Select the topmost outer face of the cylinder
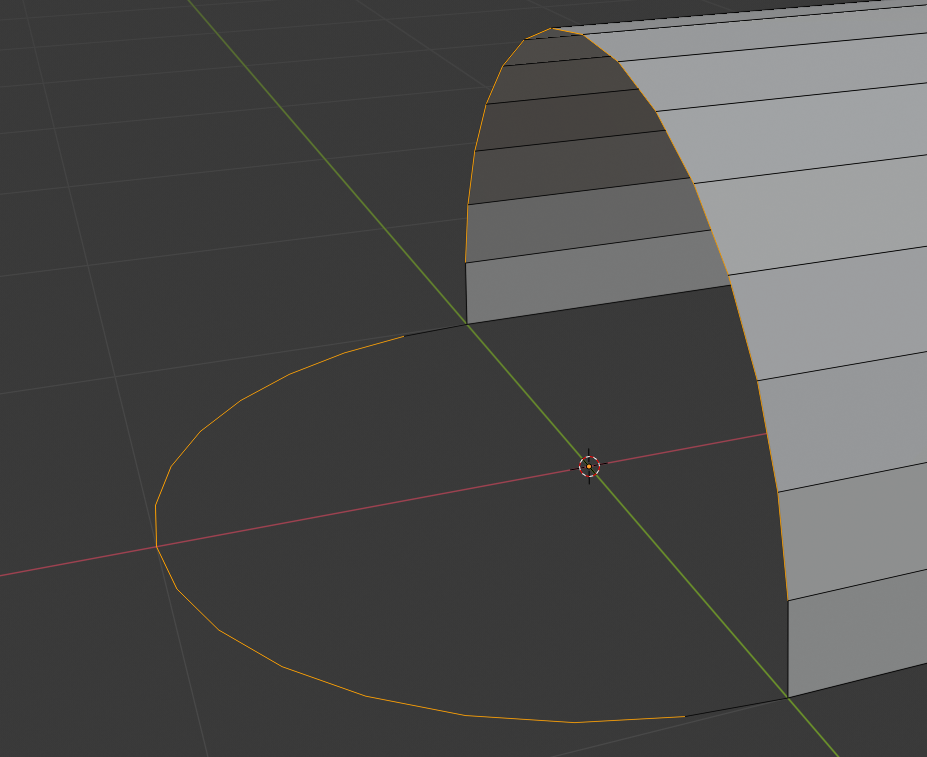The width and height of the screenshot is (927, 757). click(x=760, y=40)
